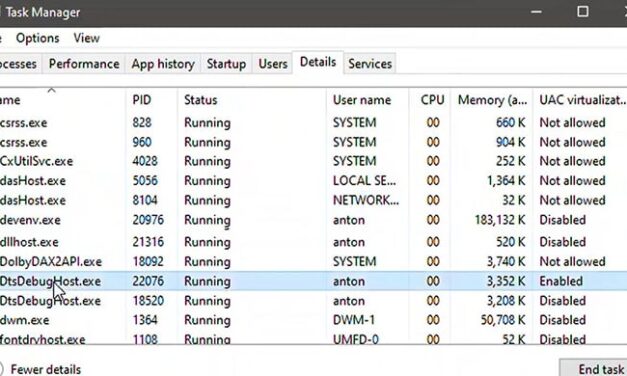Viewport: 627px width, 376px height.
Task: Click PID value 21316
Action: click(x=148, y=242)
